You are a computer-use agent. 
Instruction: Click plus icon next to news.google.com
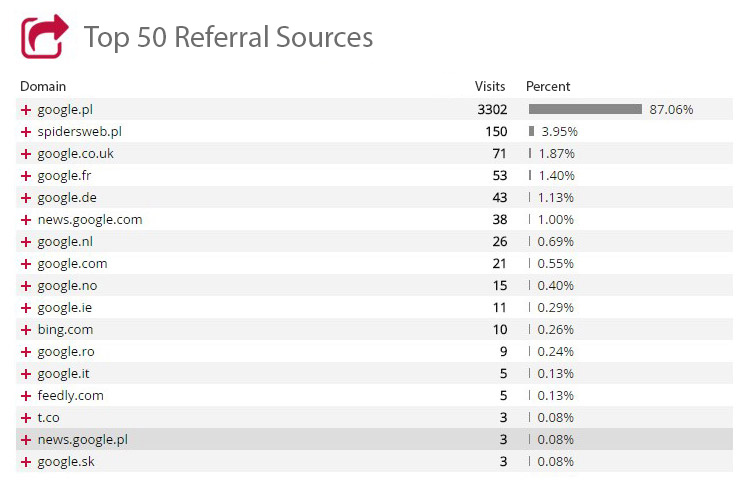[26, 220]
